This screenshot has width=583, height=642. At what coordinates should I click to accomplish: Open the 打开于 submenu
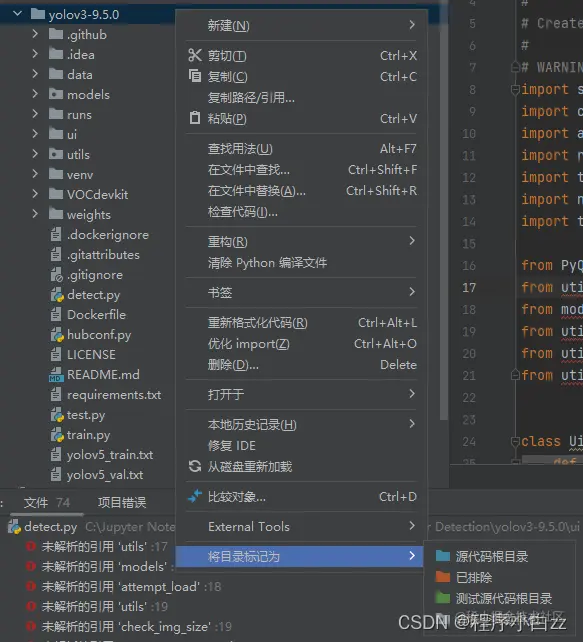tap(301, 394)
